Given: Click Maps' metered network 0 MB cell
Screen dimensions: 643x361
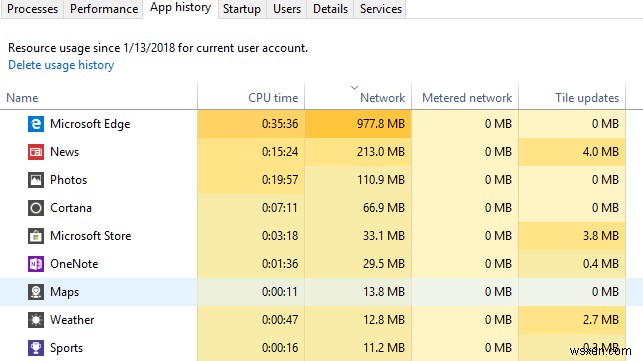Looking at the screenshot, I should (465, 292).
